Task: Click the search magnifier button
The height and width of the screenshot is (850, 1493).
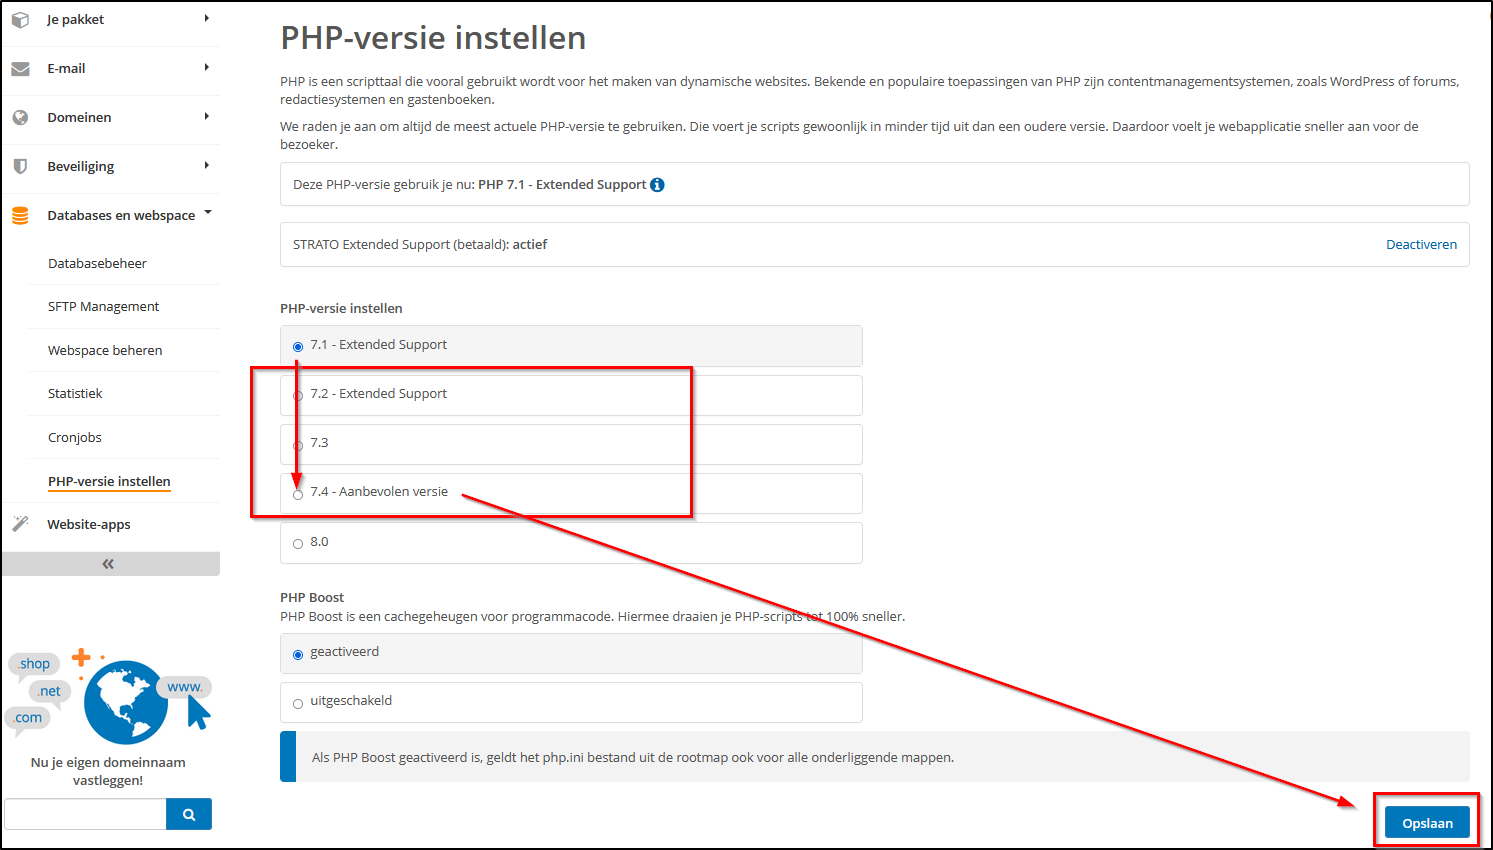Action: pyautogui.click(x=189, y=813)
